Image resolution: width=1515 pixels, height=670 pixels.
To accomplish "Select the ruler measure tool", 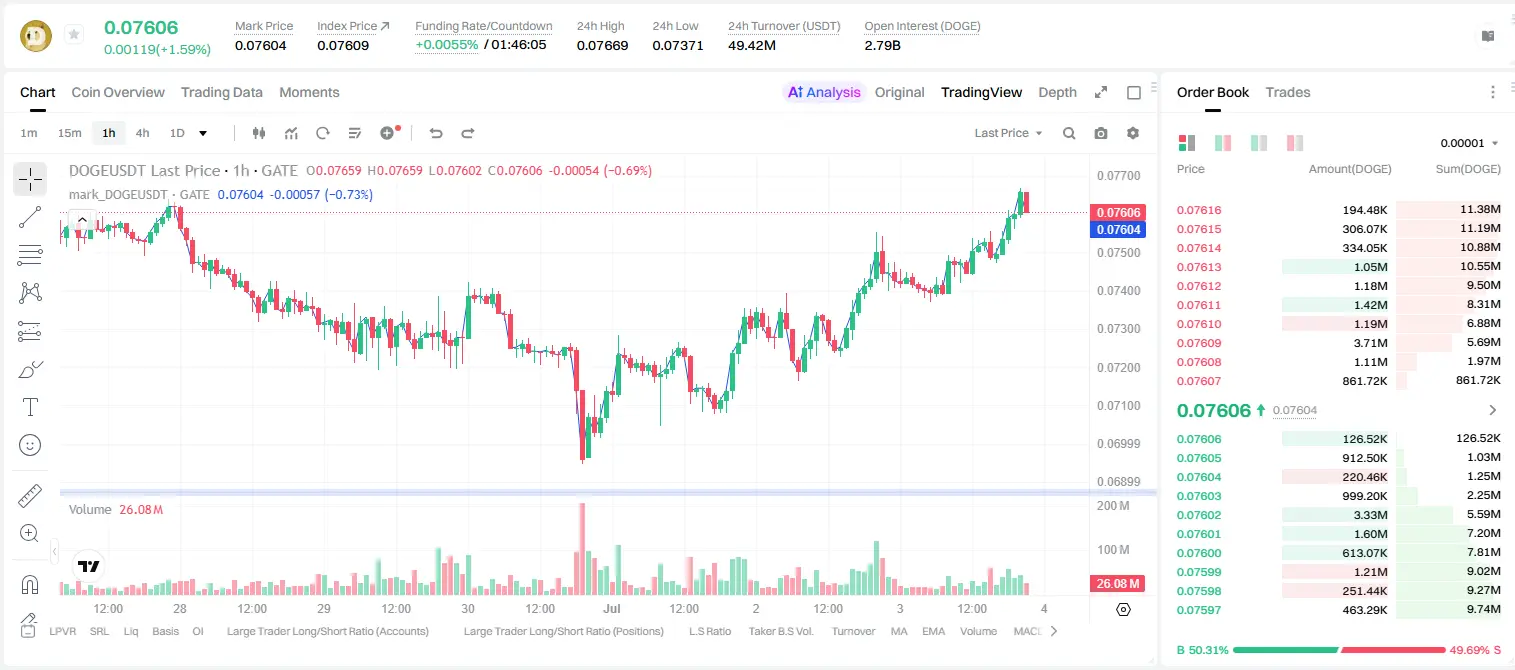I will (x=30, y=496).
